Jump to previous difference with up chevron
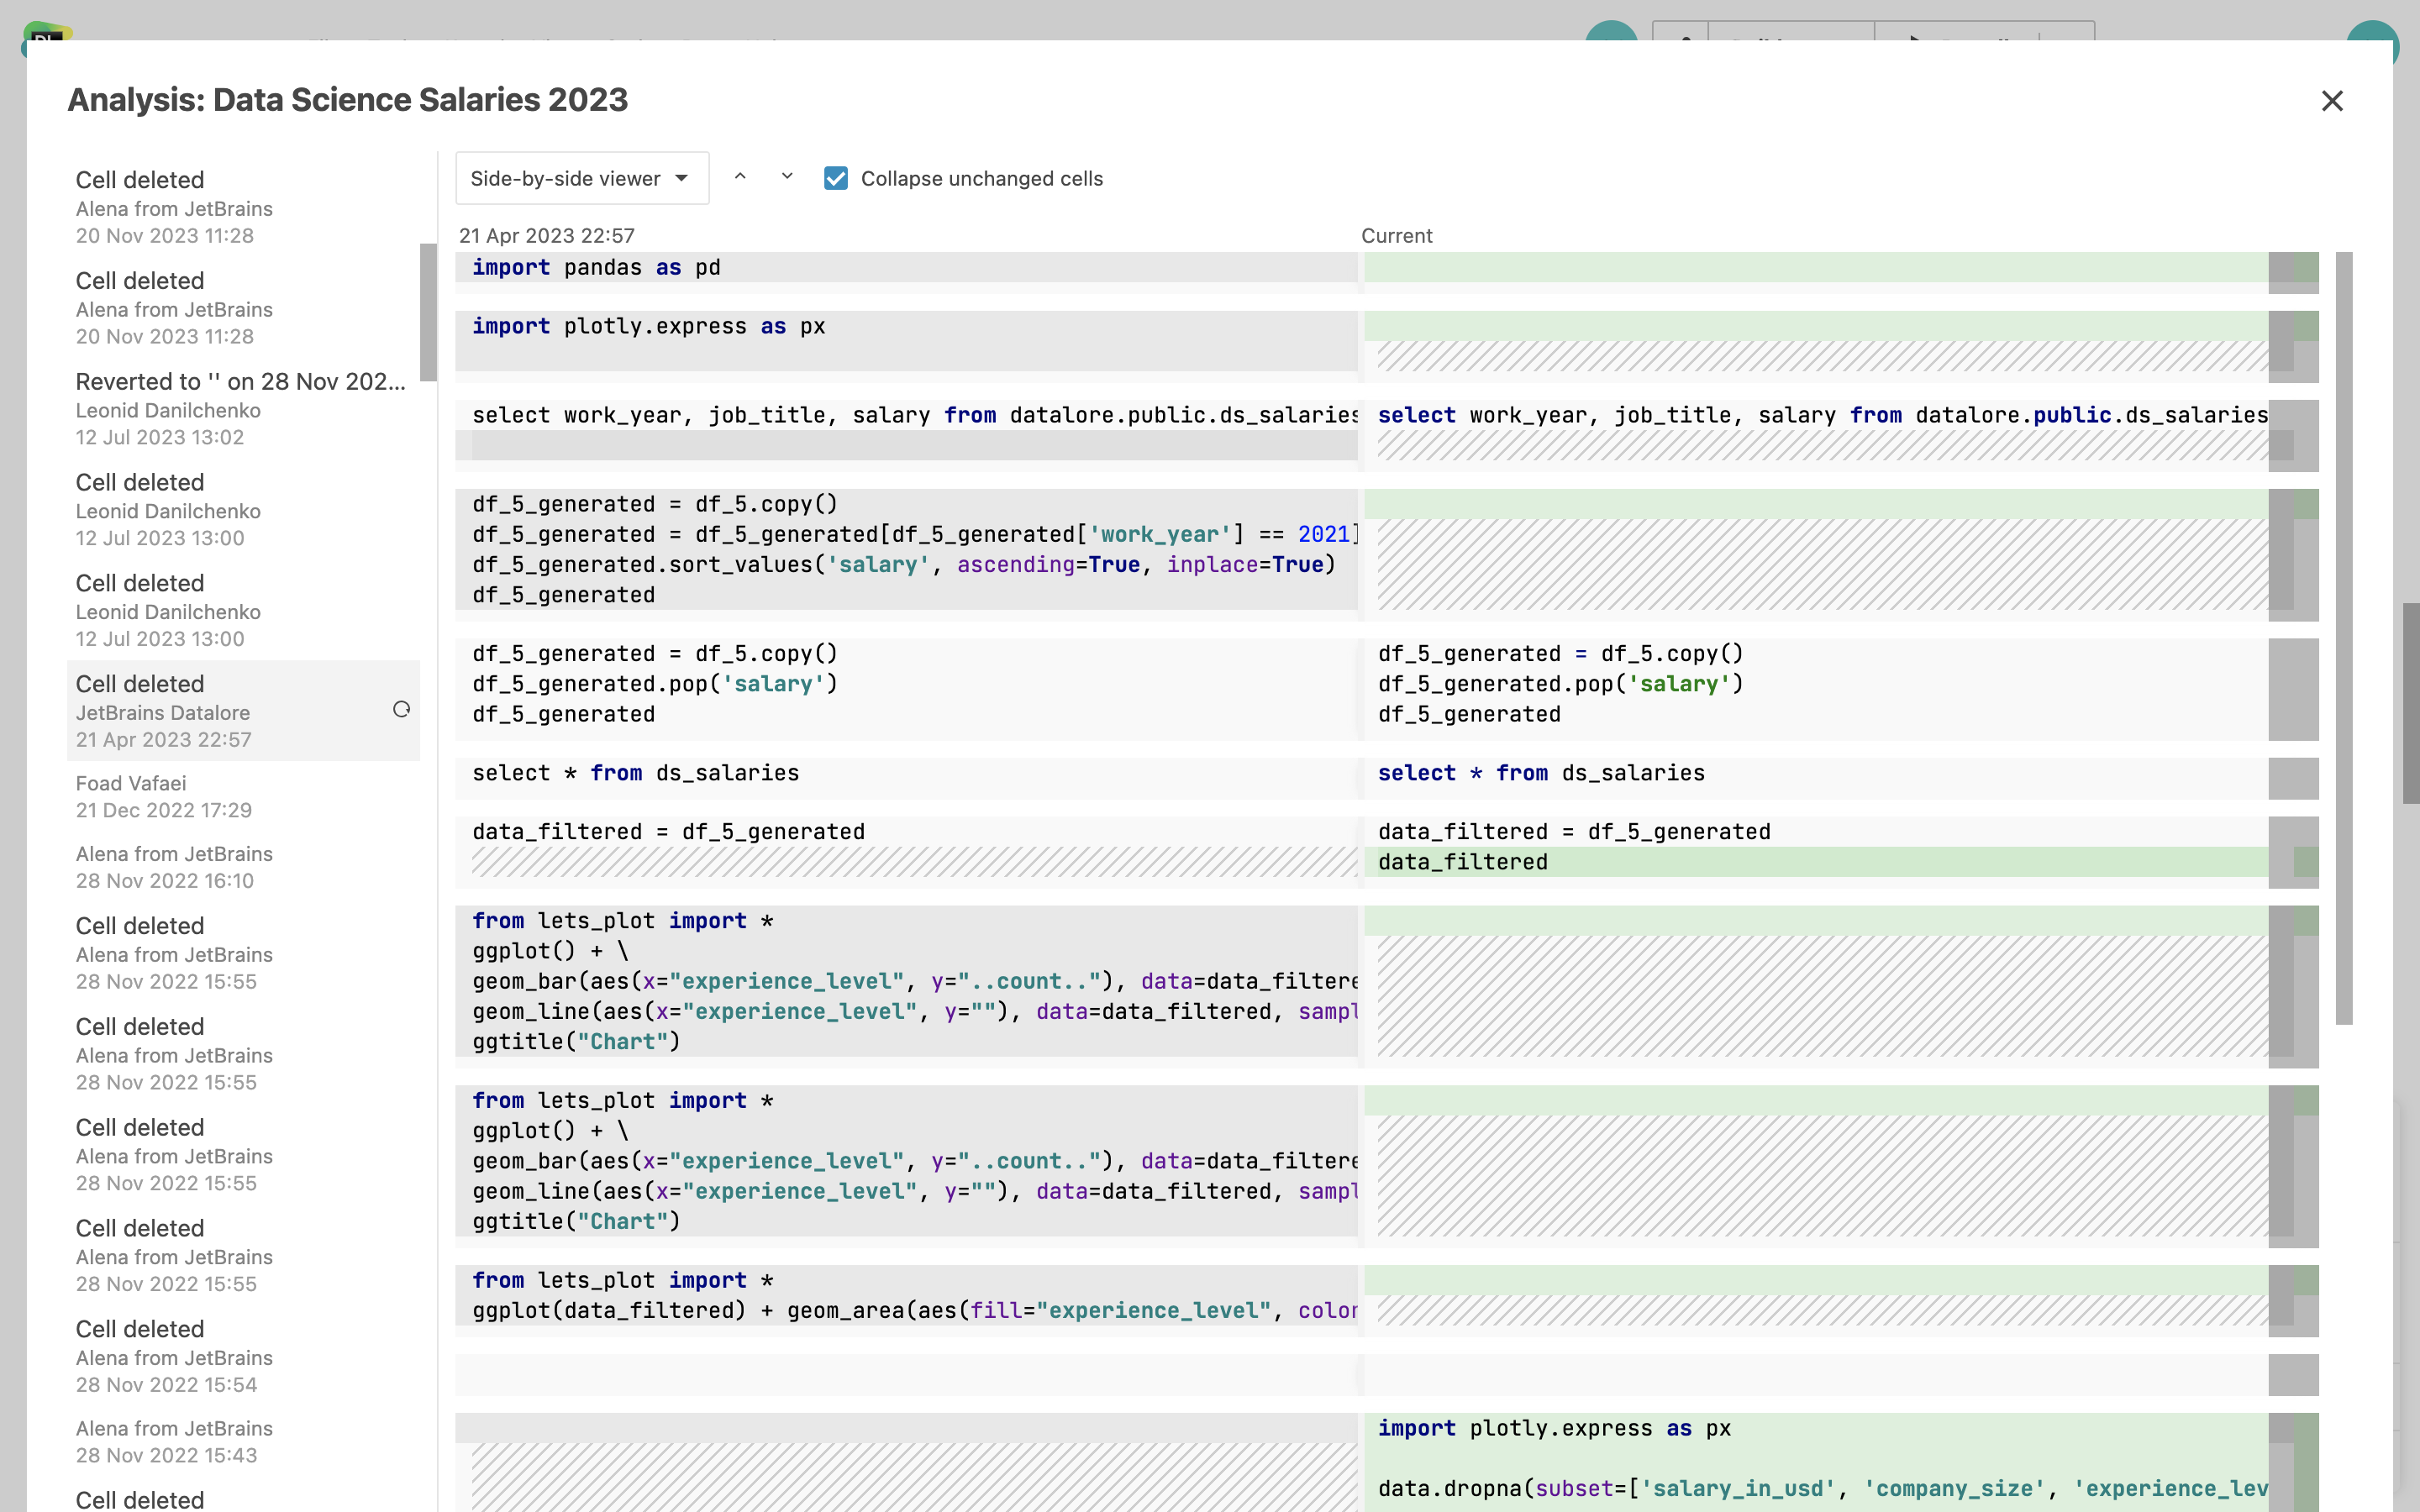The image size is (2420, 1512). pos(740,177)
